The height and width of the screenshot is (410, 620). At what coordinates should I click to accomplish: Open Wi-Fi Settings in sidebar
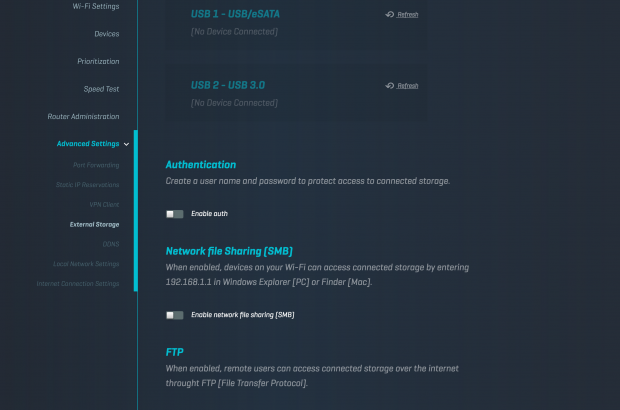[96, 6]
